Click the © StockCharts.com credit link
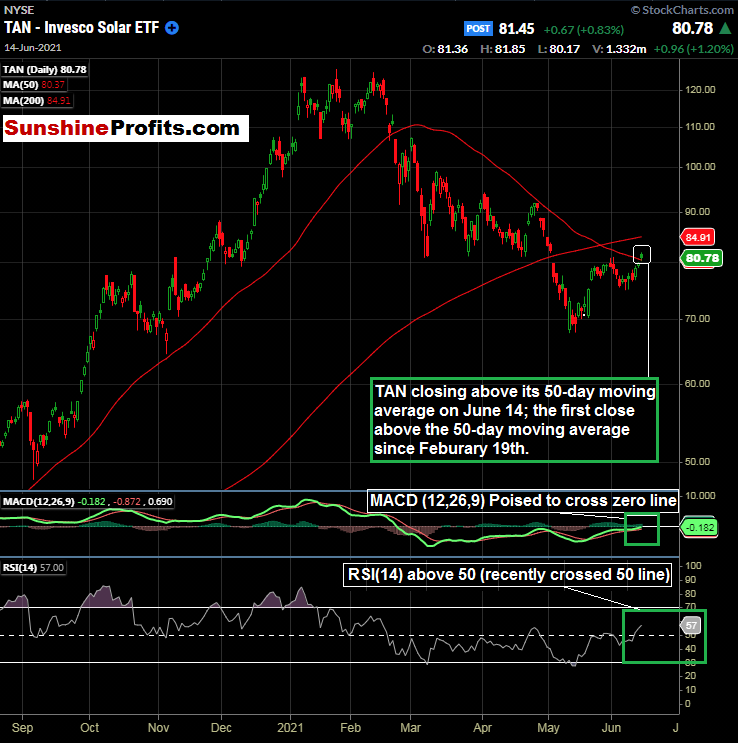 (682, 10)
